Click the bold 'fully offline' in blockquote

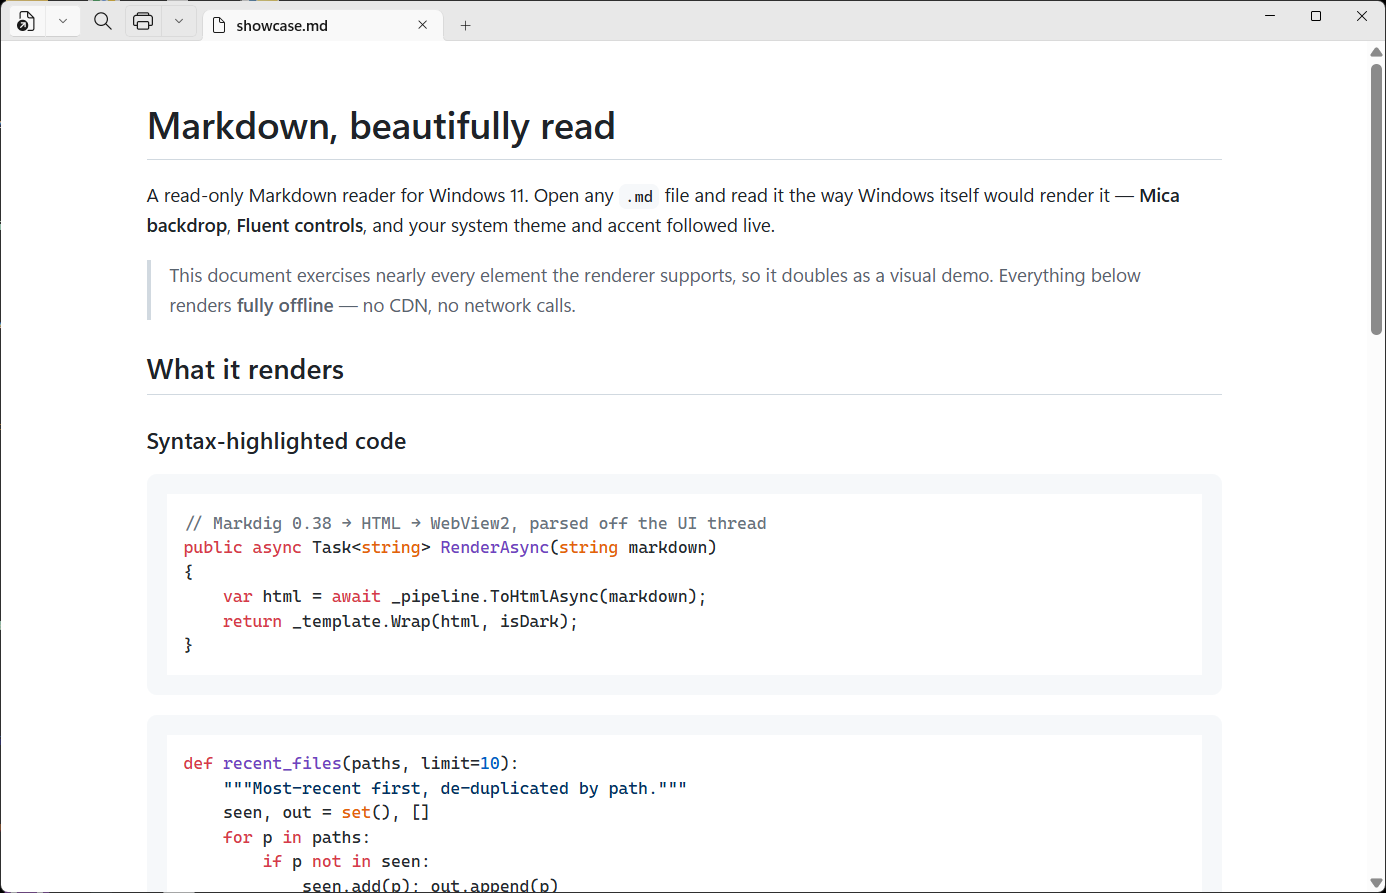(x=285, y=306)
